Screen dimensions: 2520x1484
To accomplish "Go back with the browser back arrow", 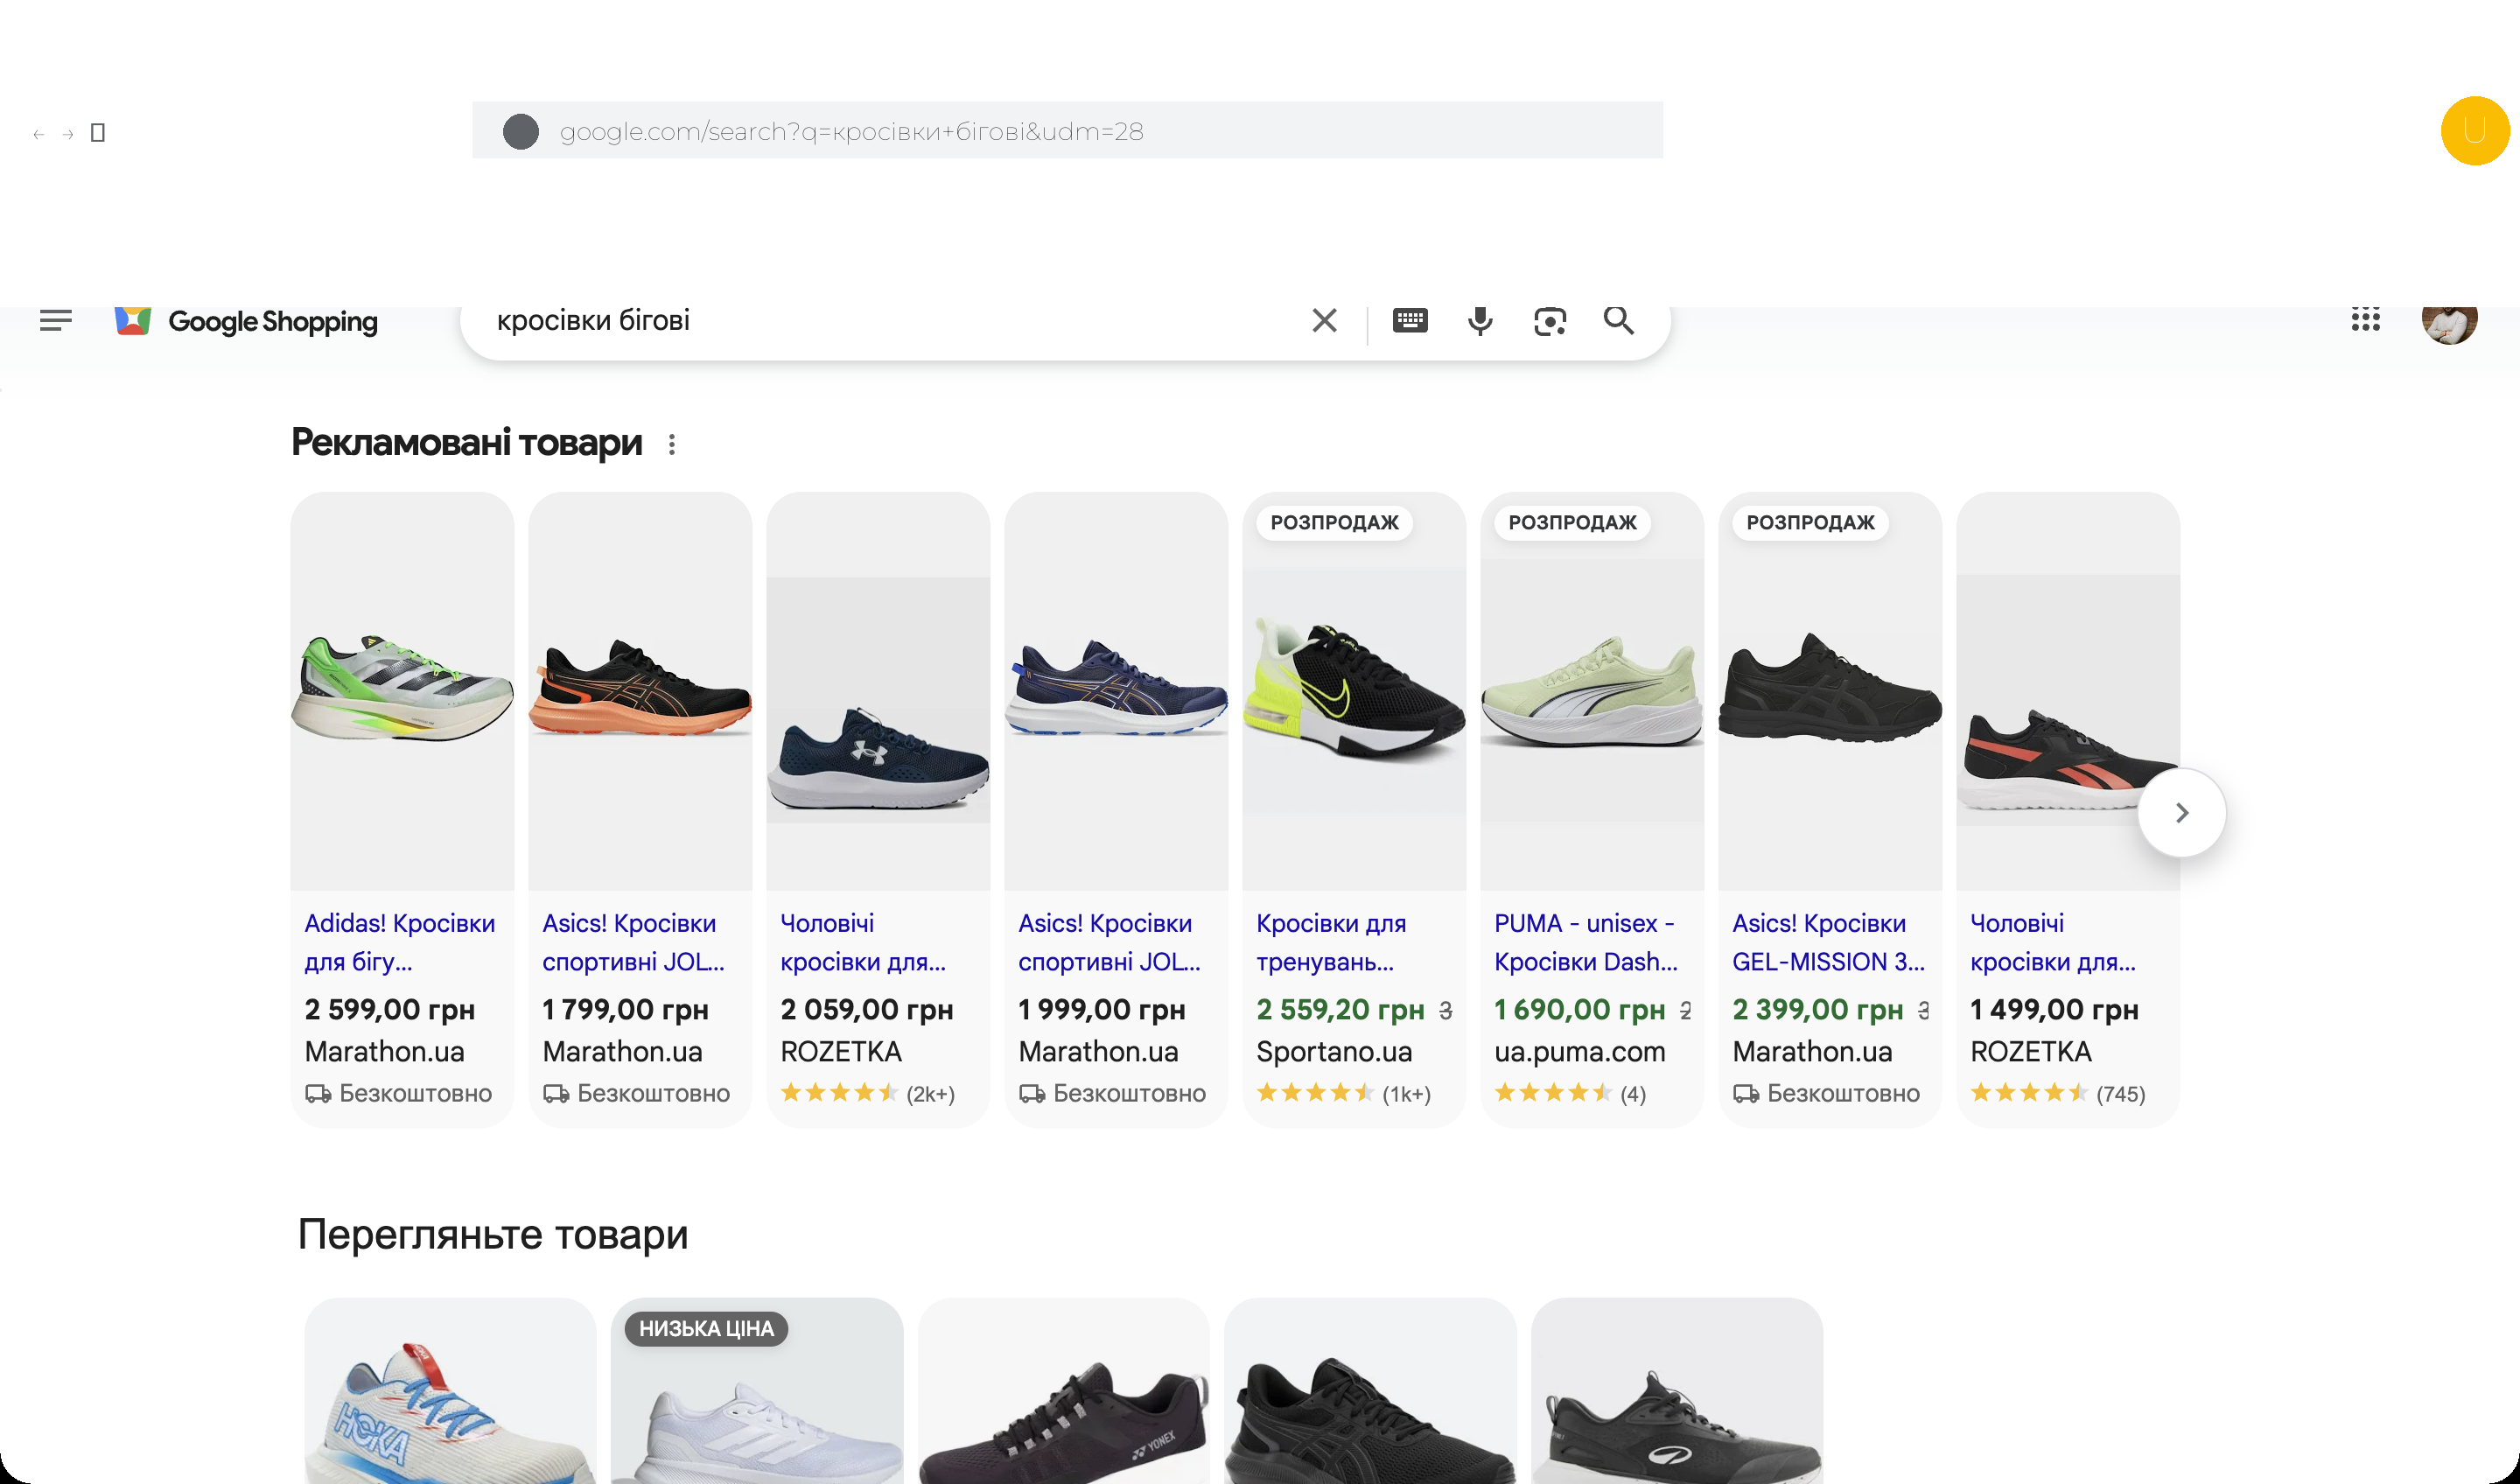I will pos(39,133).
